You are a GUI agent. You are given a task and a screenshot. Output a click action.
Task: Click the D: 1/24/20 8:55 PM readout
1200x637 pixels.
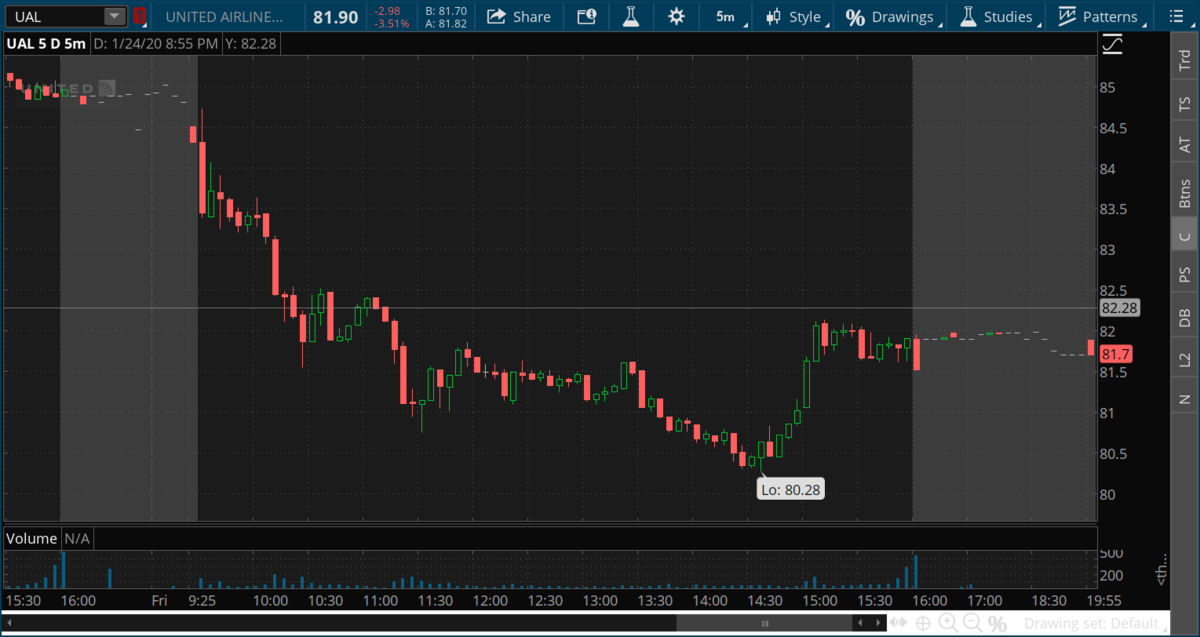tap(155, 44)
